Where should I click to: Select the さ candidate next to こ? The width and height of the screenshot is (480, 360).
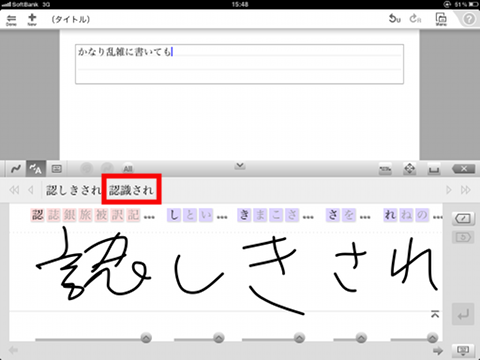(292, 215)
